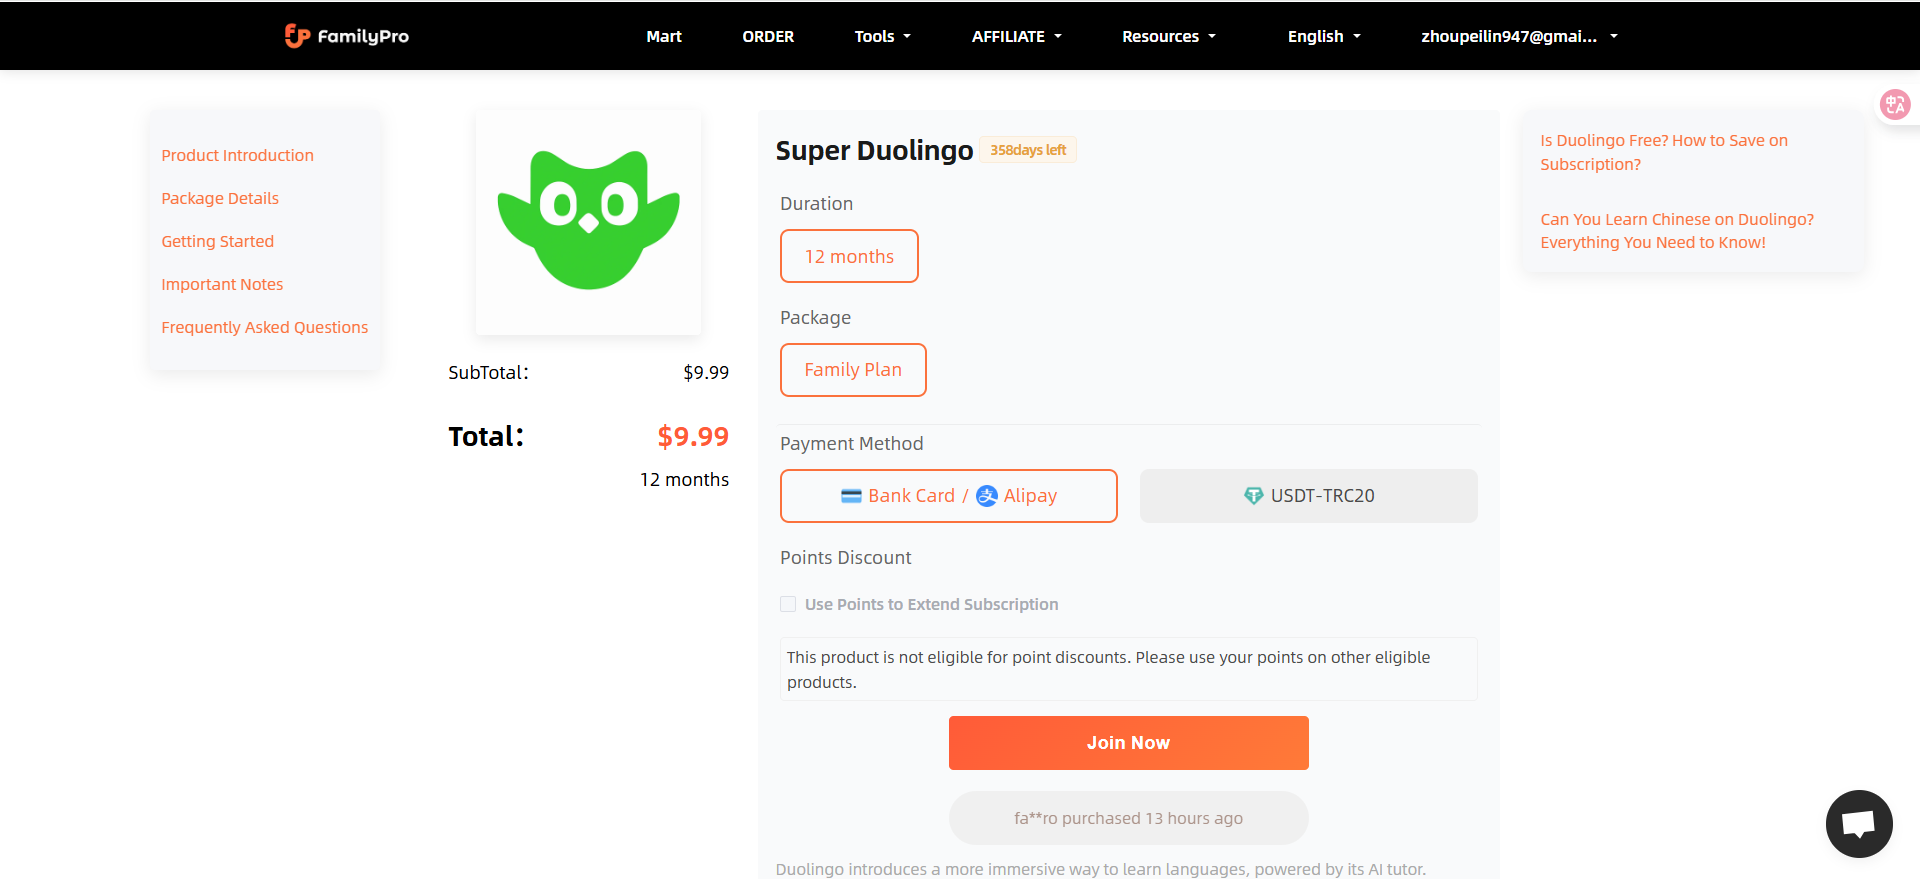Click the translation icon at top right
Viewport: 1920px width, 879px height.
(x=1895, y=104)
